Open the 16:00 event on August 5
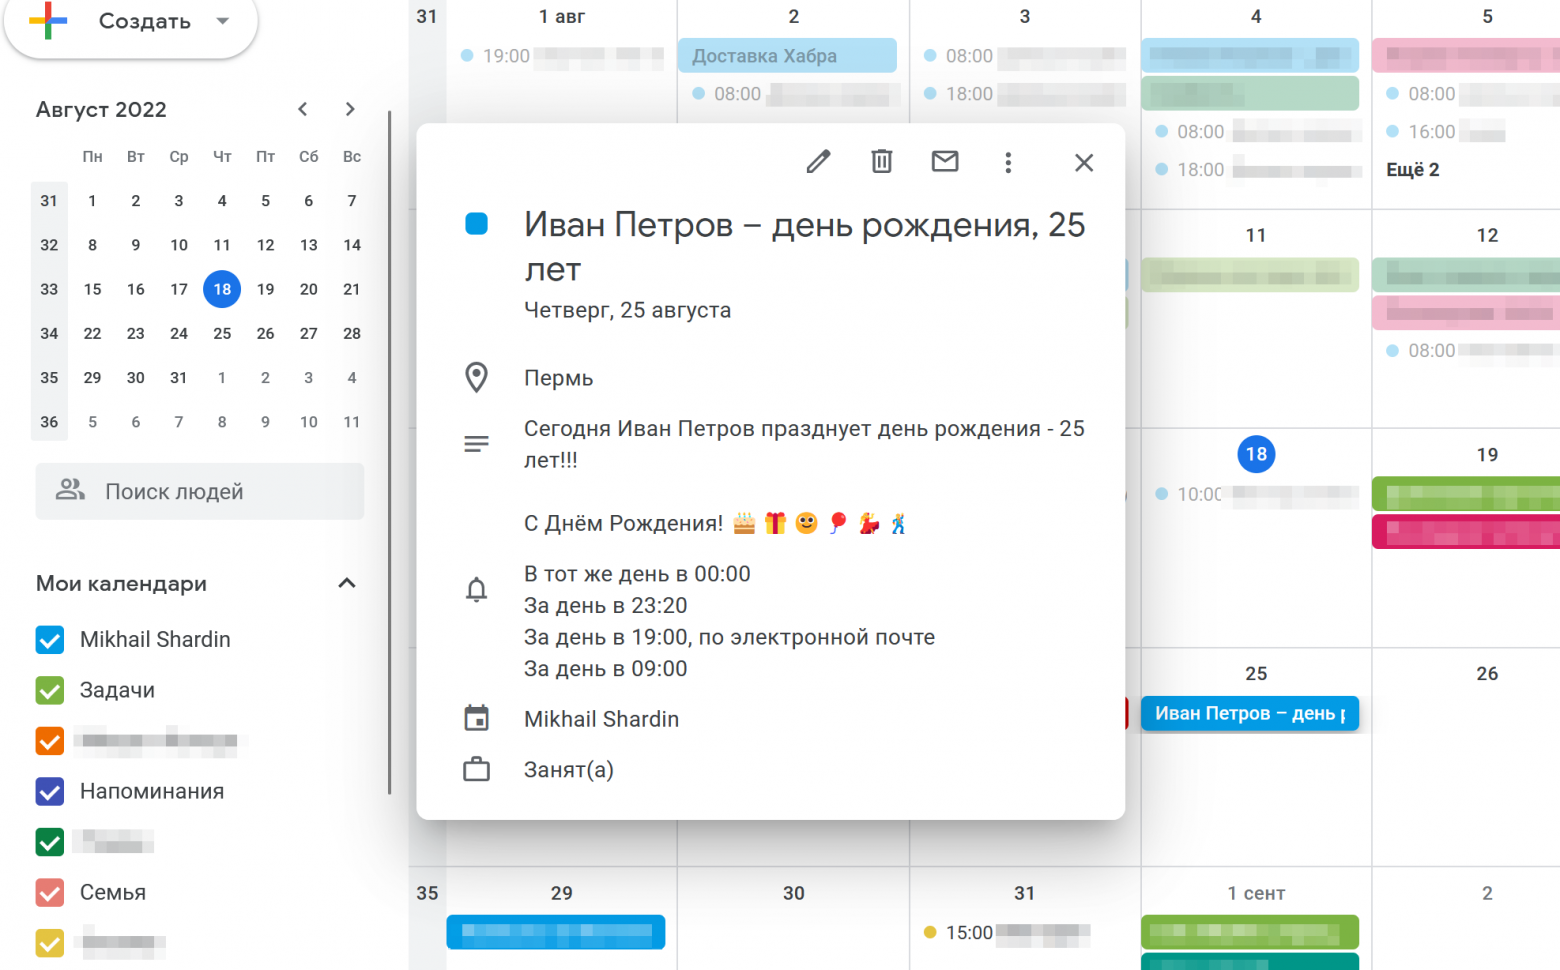The width and height of the screenshot is (1560, 970). pos(1446,132)
